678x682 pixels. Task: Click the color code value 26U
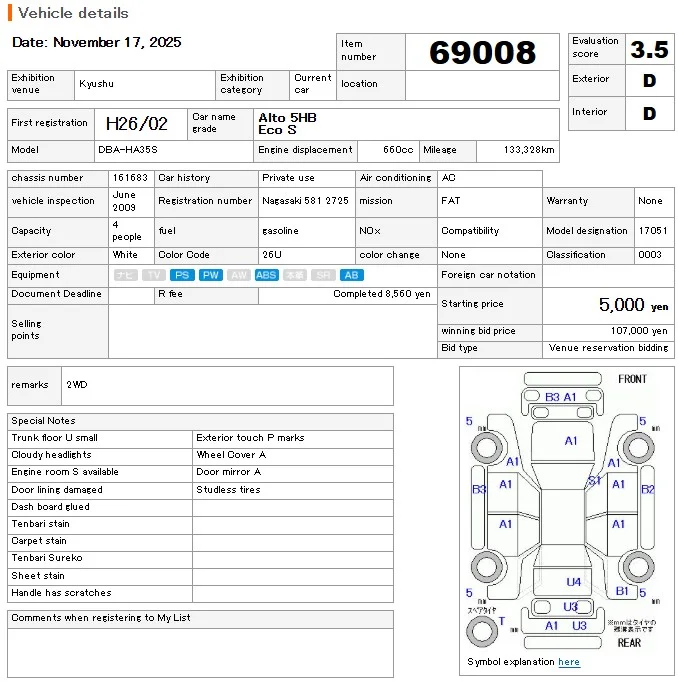[x=272, y=254]
